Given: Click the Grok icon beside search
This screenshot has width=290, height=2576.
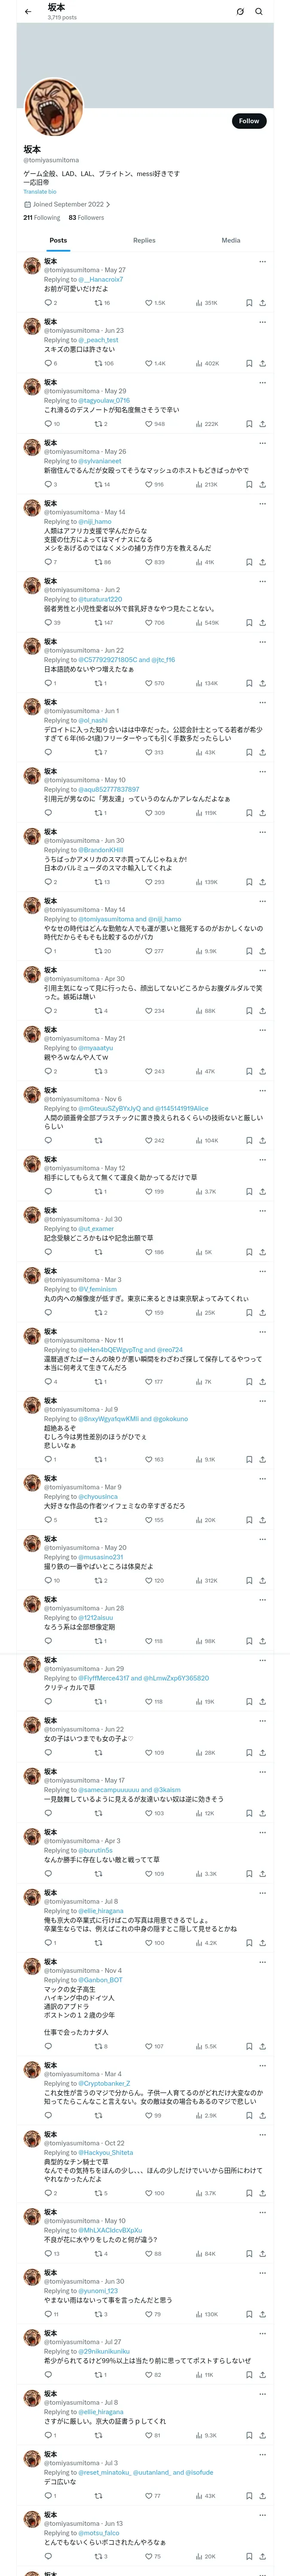Looking at the screenshot, I should tap(240, 12).
